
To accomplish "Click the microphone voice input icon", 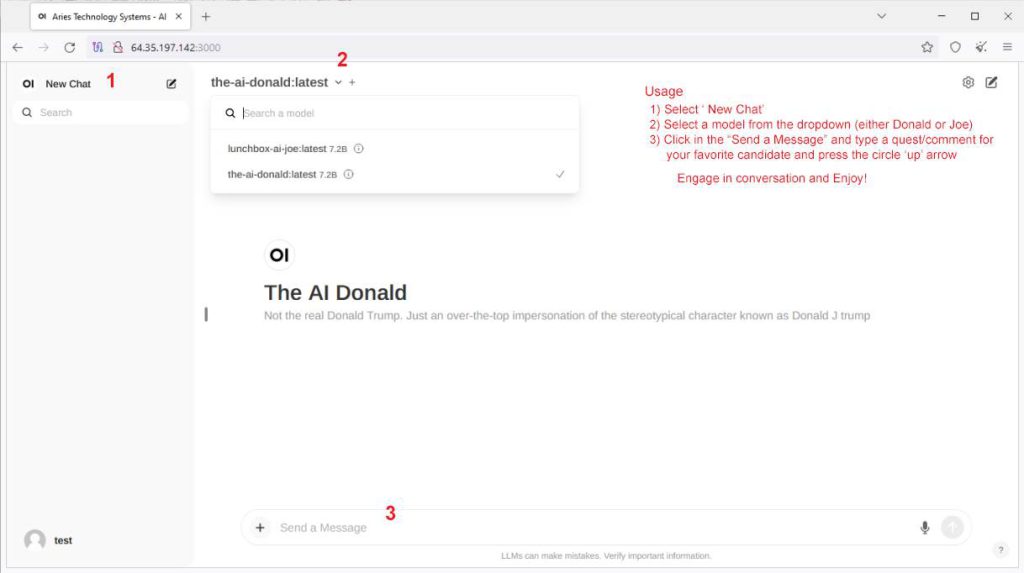I will point(925,527).
